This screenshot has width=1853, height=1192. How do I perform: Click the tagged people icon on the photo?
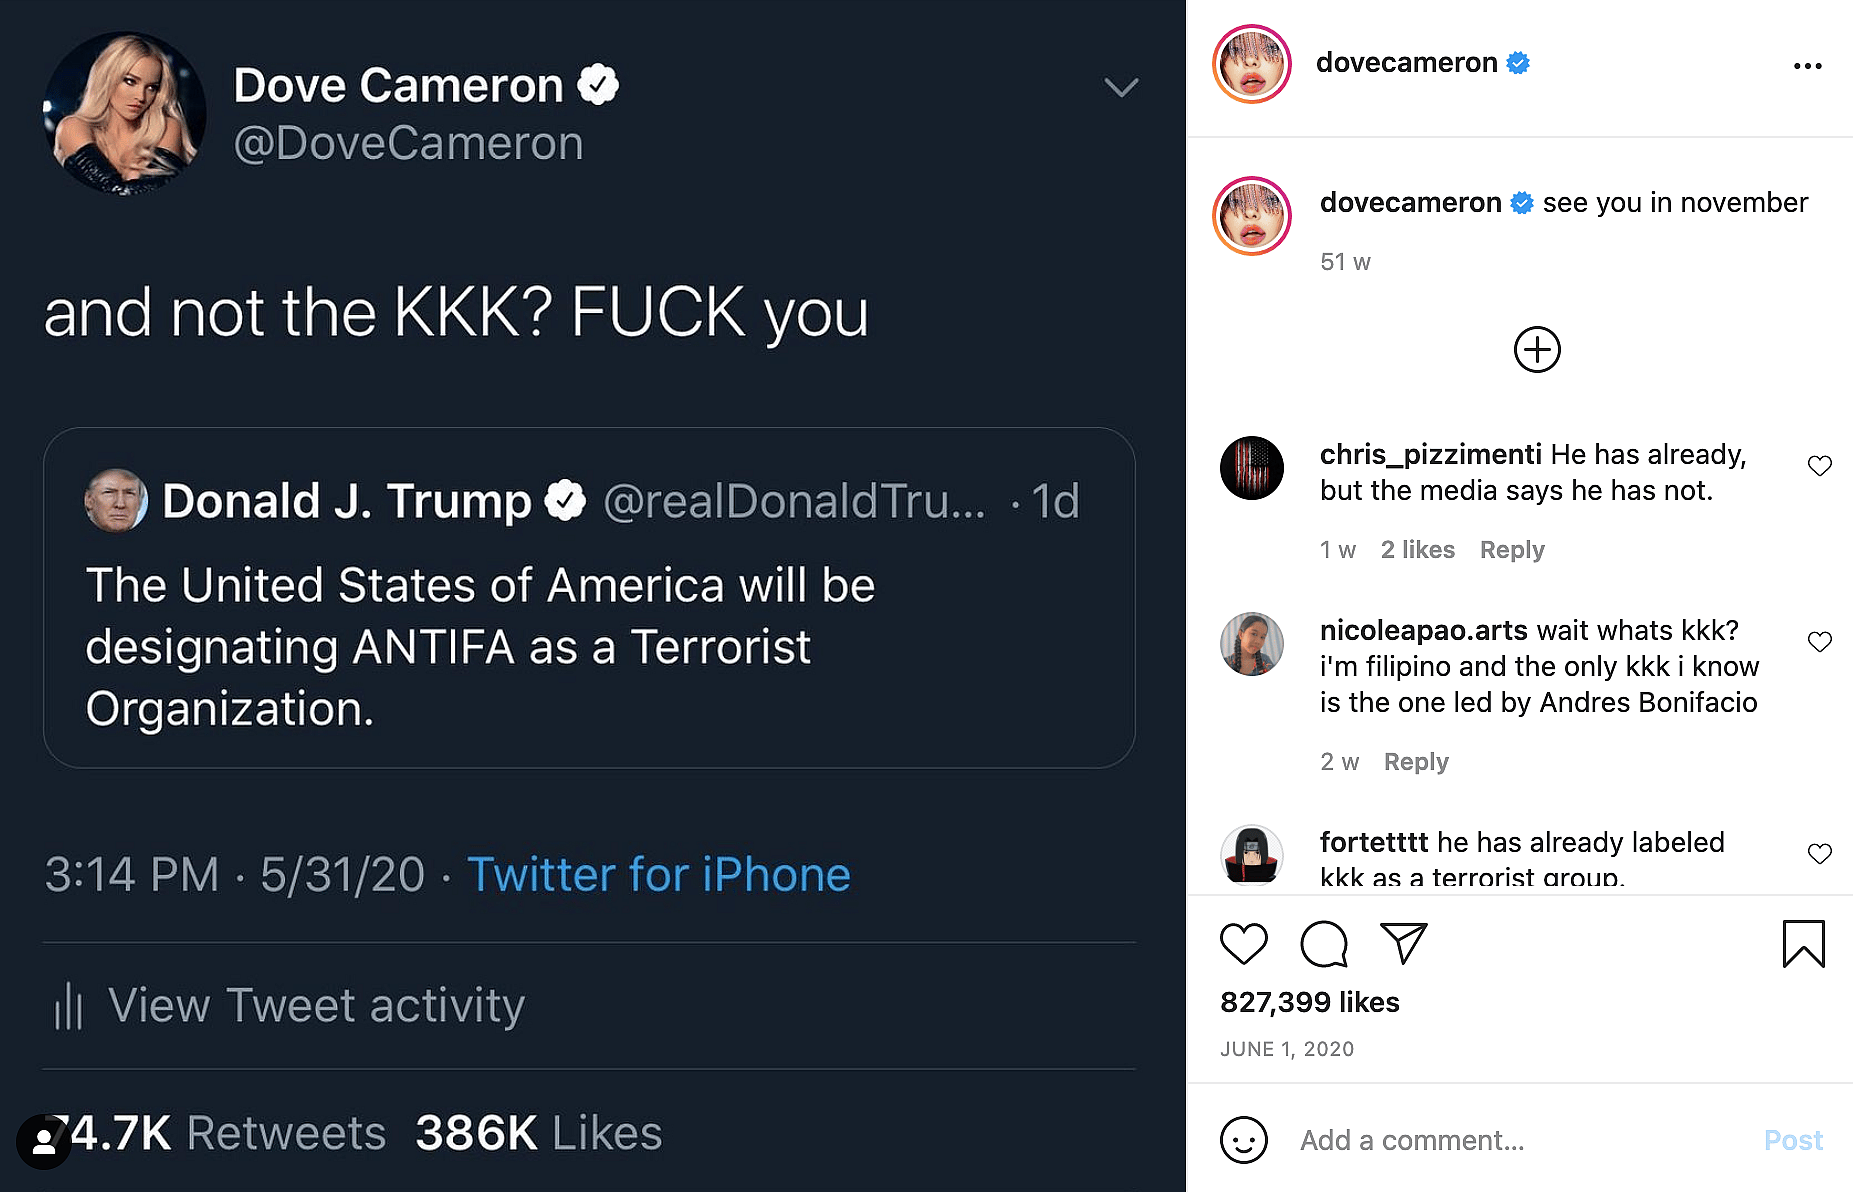[x=44, y=1142]
